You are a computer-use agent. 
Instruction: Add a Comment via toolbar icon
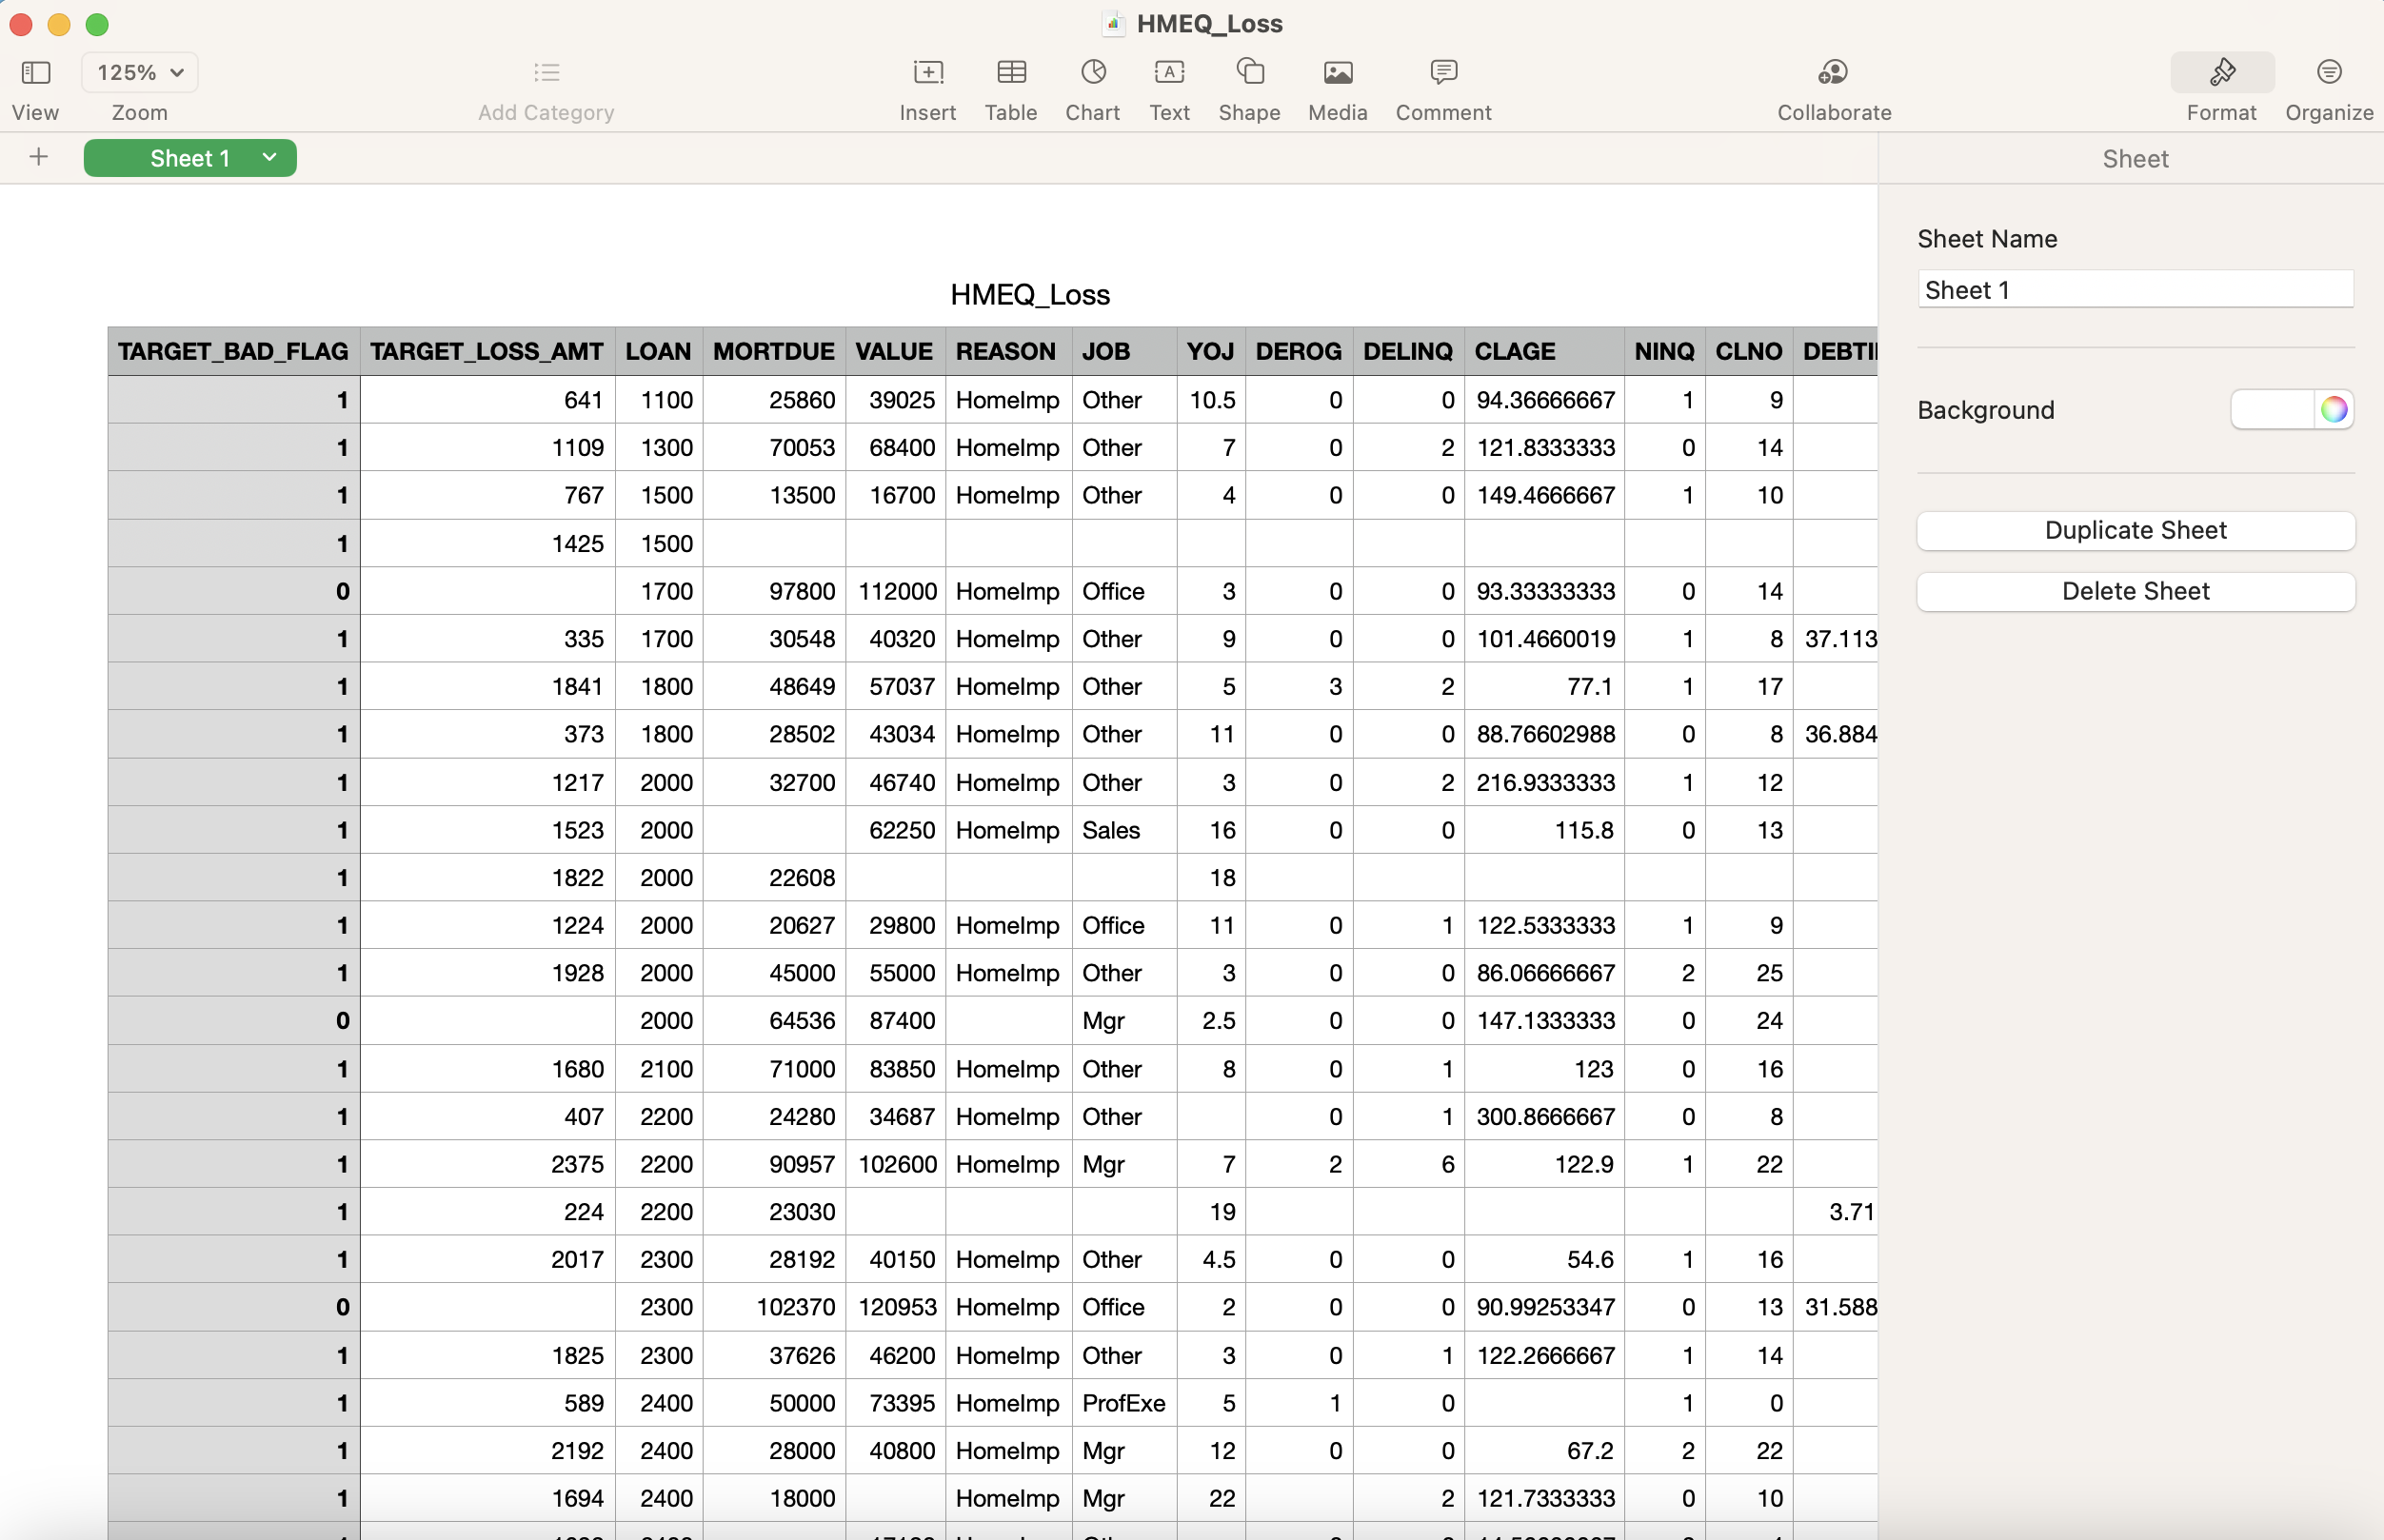pyautogui.click(x=1442, y=72)
